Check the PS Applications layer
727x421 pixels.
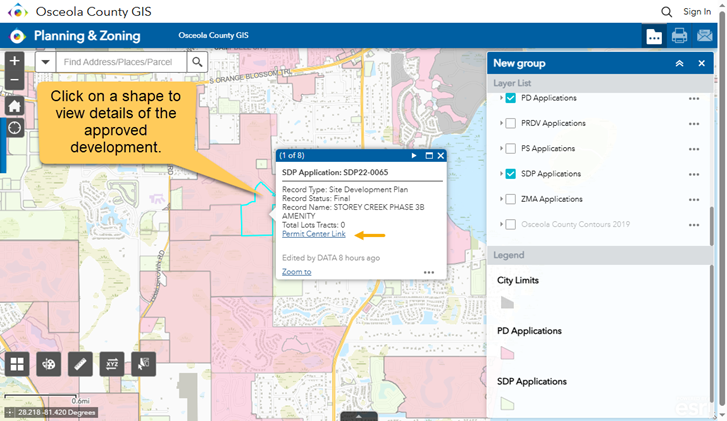(510, 148)
